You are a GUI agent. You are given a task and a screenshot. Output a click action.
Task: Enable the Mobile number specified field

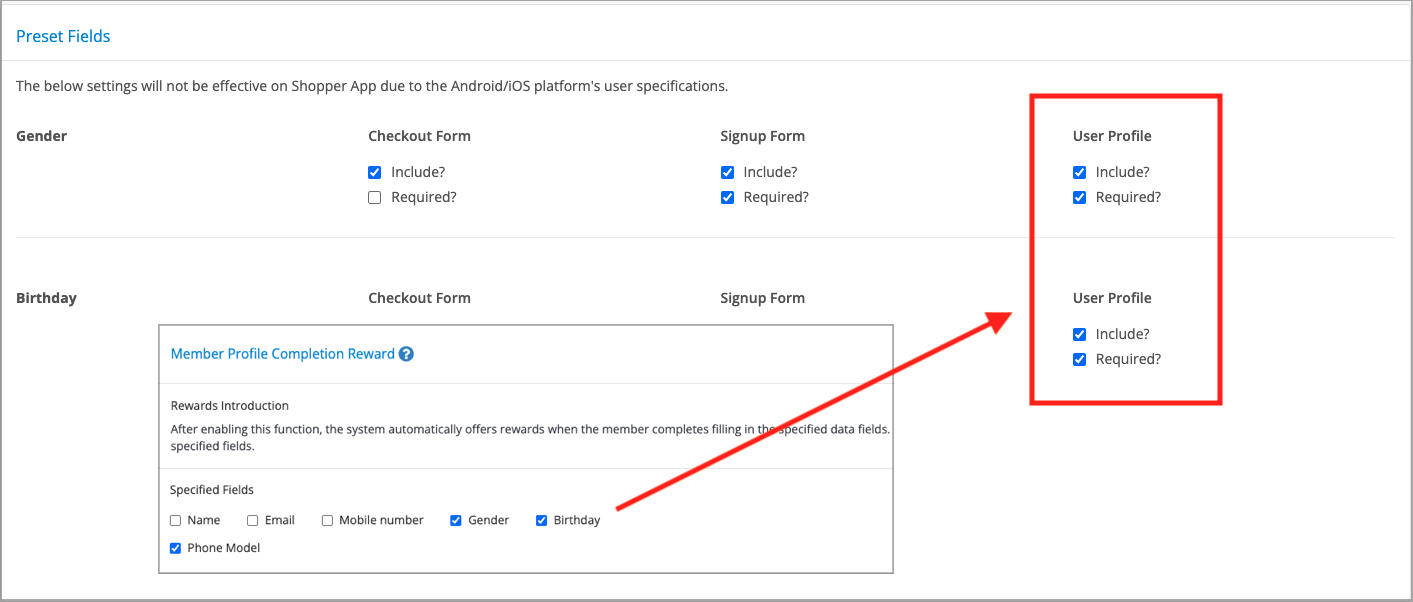tap(327, 520)
